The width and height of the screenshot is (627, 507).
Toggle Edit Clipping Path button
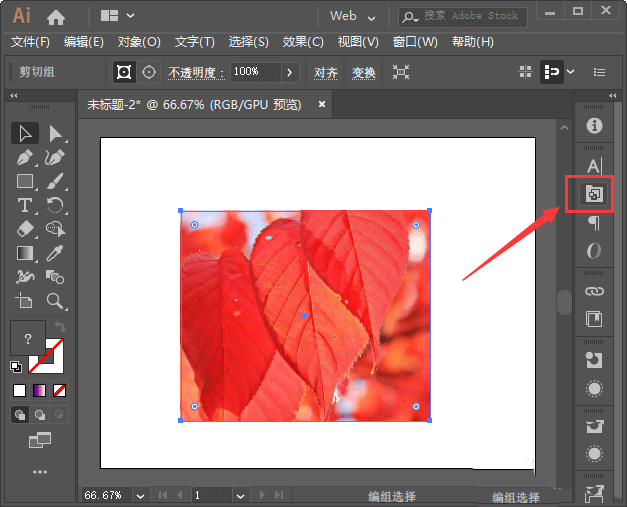tap(124, 72)
